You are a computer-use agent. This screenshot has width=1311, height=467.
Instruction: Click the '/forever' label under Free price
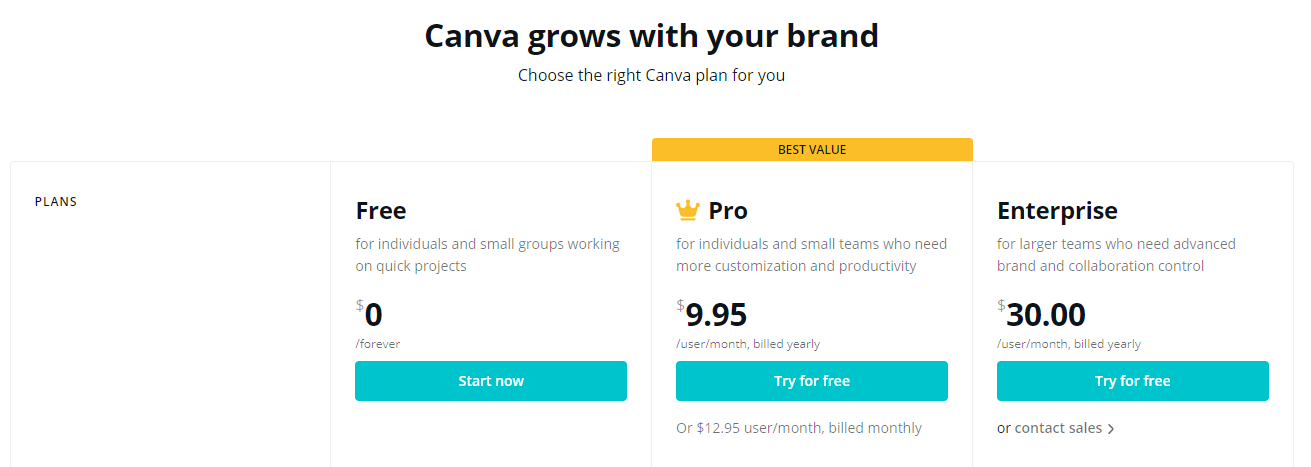tap(378, 344)
